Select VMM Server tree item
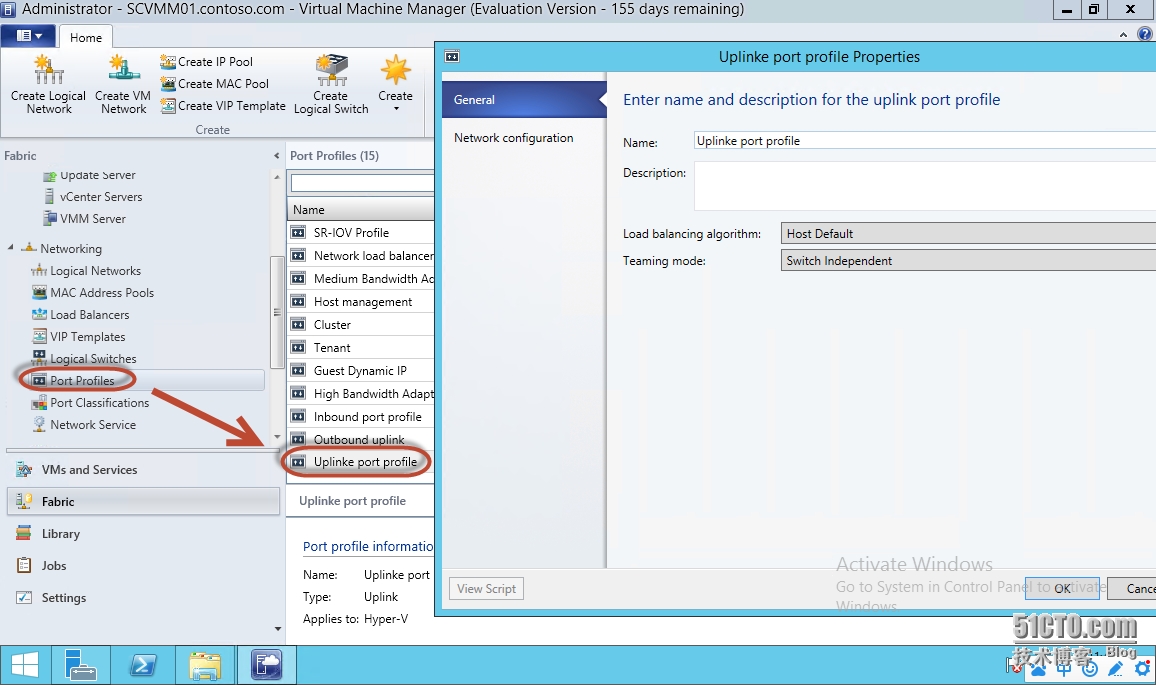The width and height of the screenshot is (1156, 685). click(93, 219)
